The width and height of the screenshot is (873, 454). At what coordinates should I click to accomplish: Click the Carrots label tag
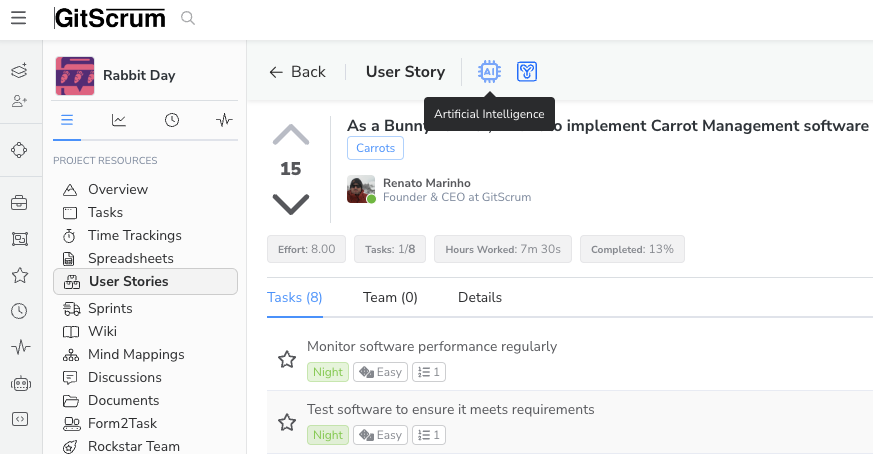[376, 148]
